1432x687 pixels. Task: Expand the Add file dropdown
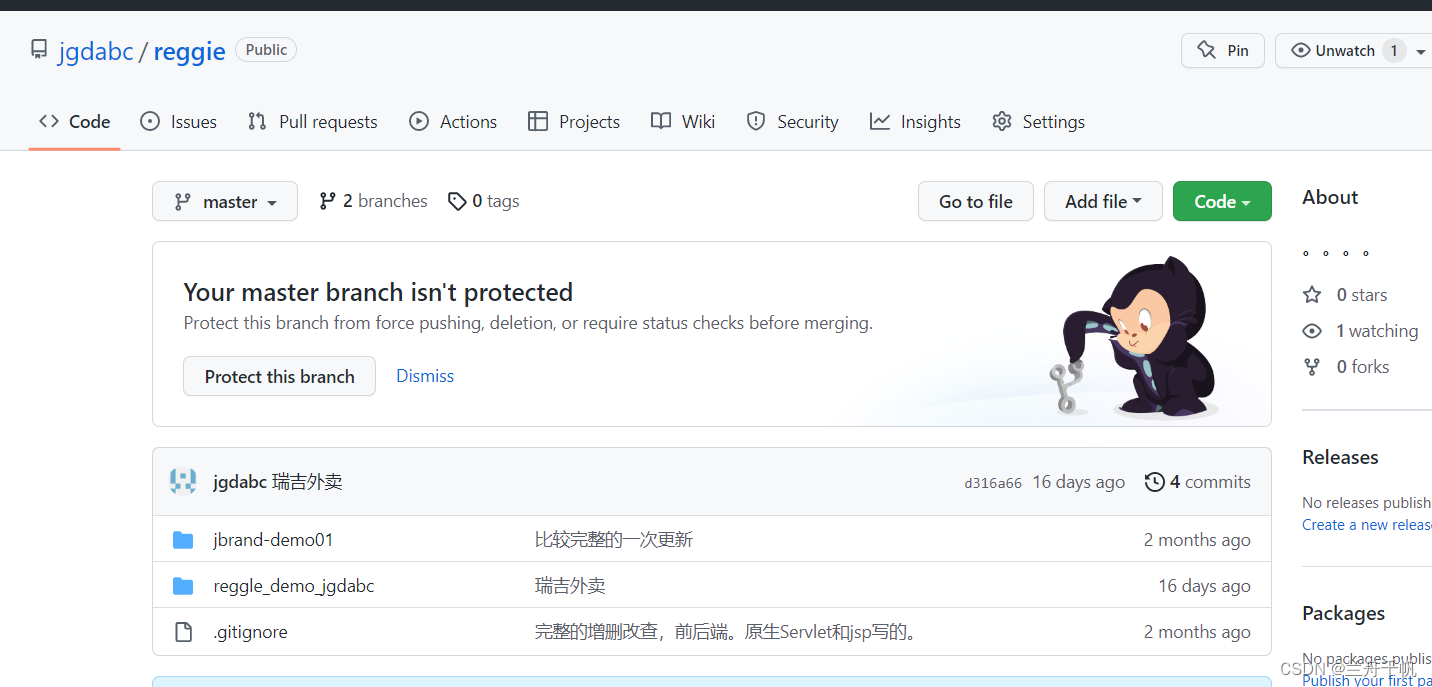pyautogui.click(x=1103, y=201)
